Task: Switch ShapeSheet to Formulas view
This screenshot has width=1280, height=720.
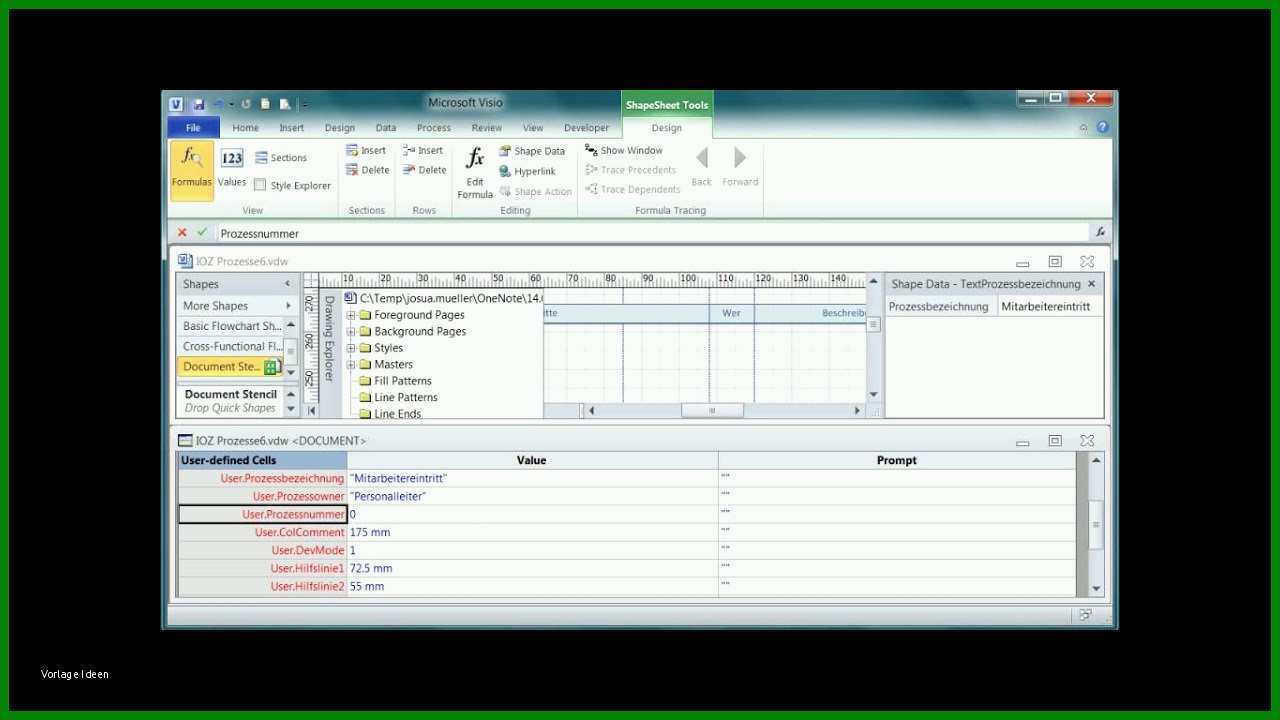Action: [x=191, y=169]
